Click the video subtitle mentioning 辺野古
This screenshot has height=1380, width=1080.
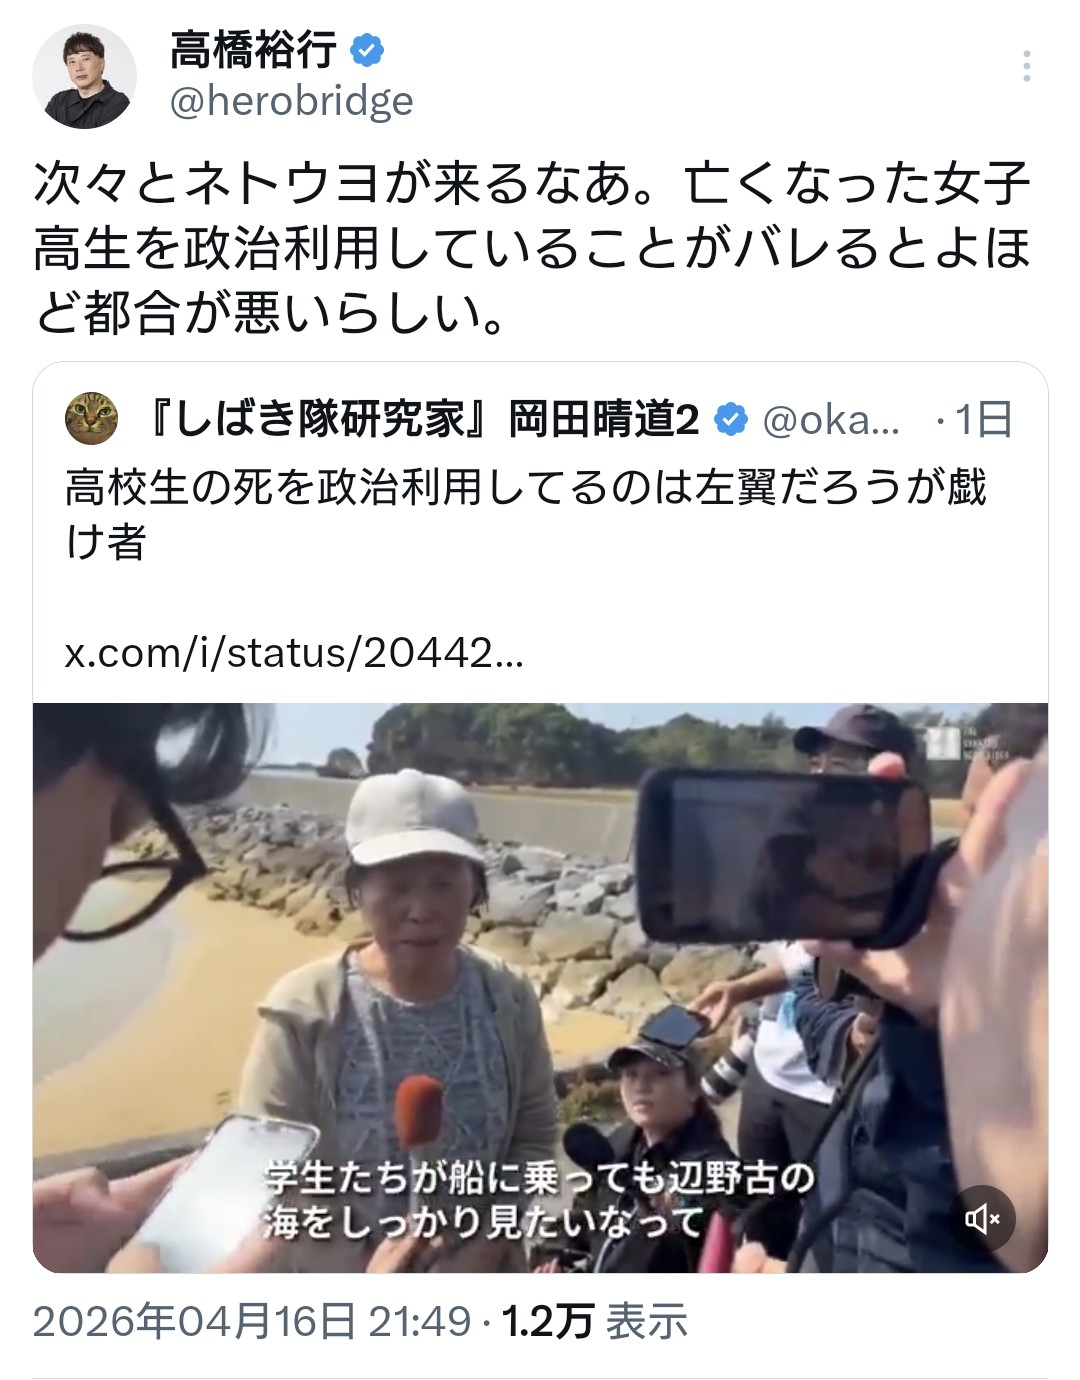pyautogui.click(x=539, y=1199)
